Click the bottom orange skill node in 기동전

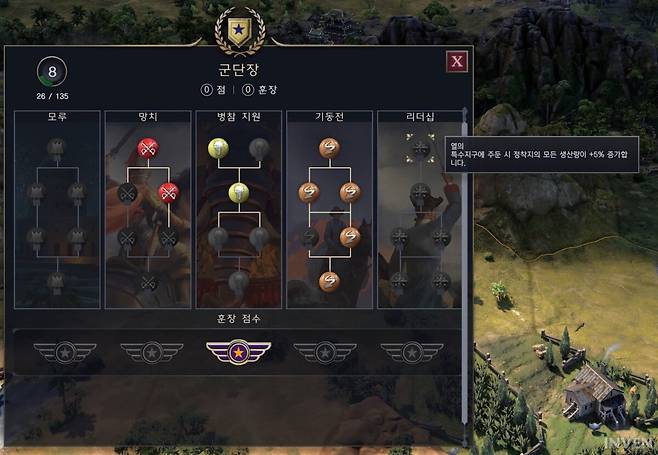click(329, 281)
